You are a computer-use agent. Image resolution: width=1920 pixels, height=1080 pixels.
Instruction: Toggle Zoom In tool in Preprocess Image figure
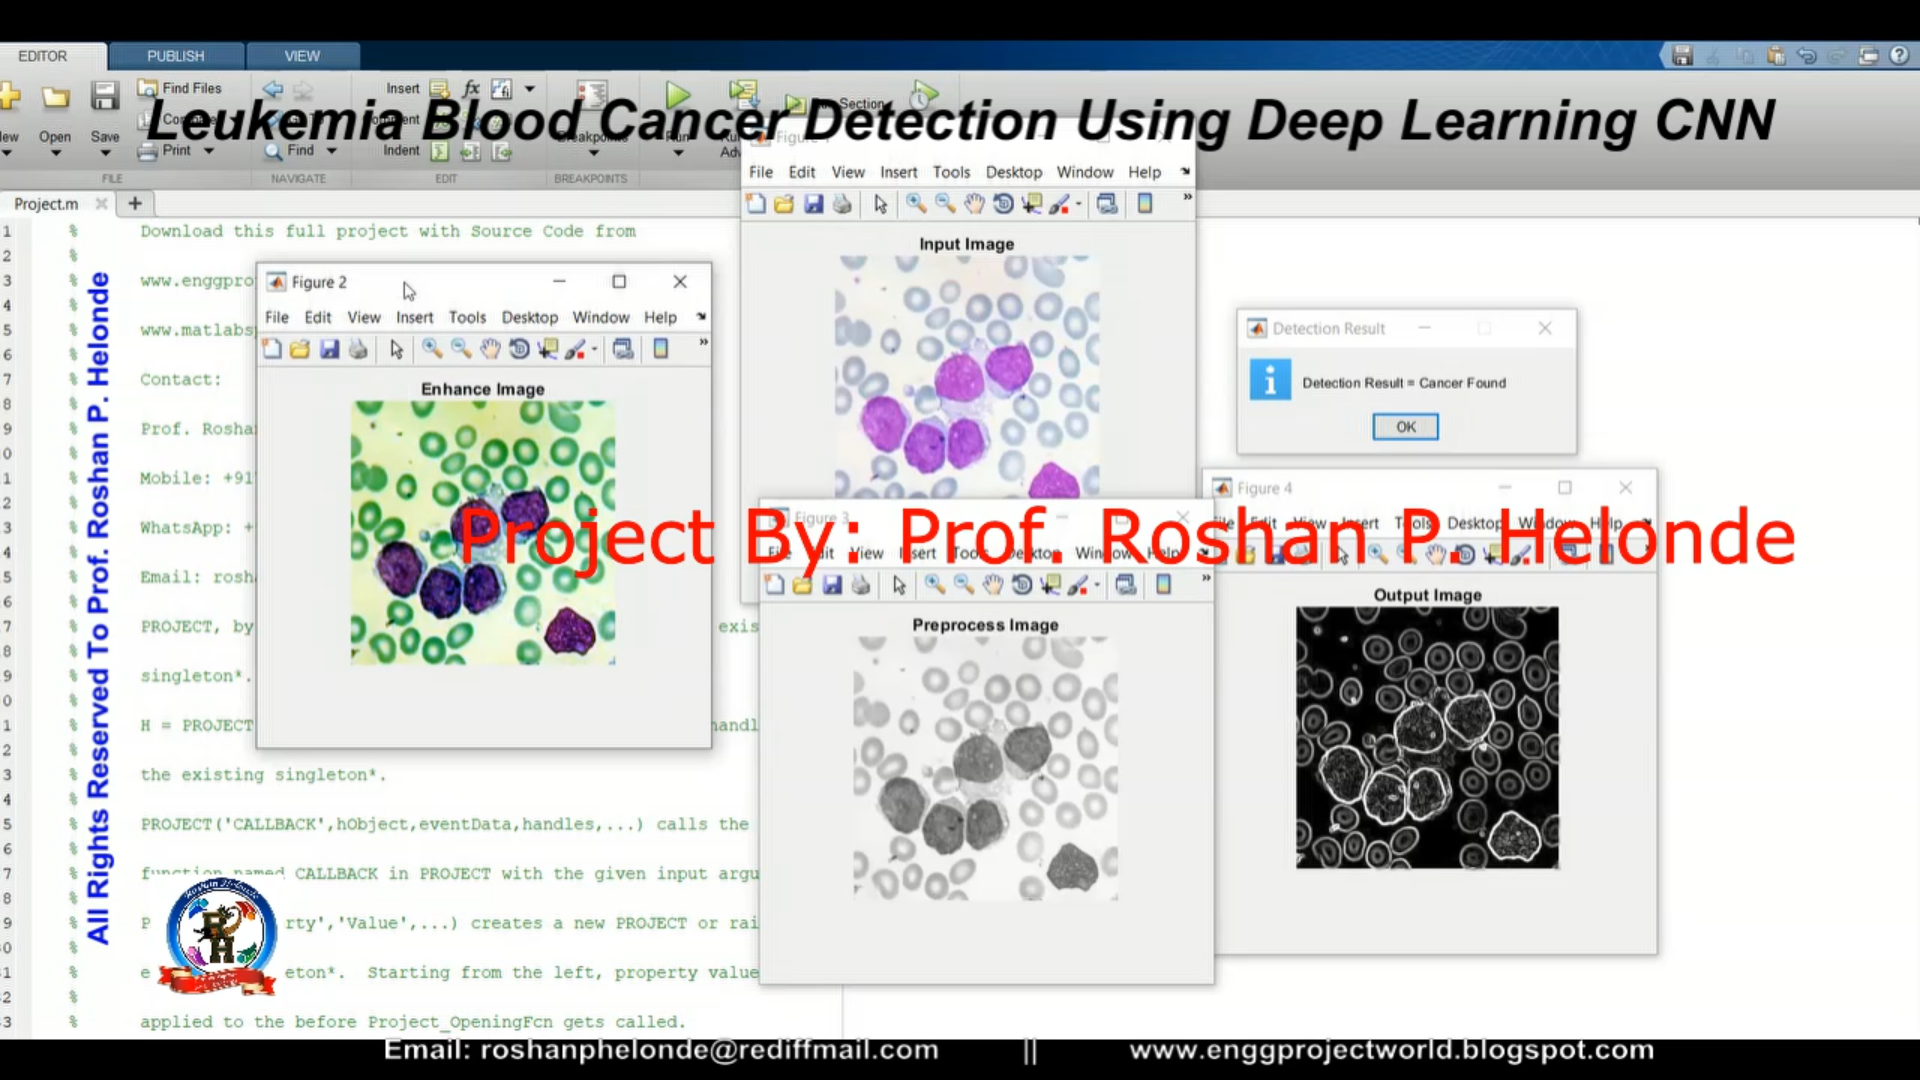click(935, 585)
